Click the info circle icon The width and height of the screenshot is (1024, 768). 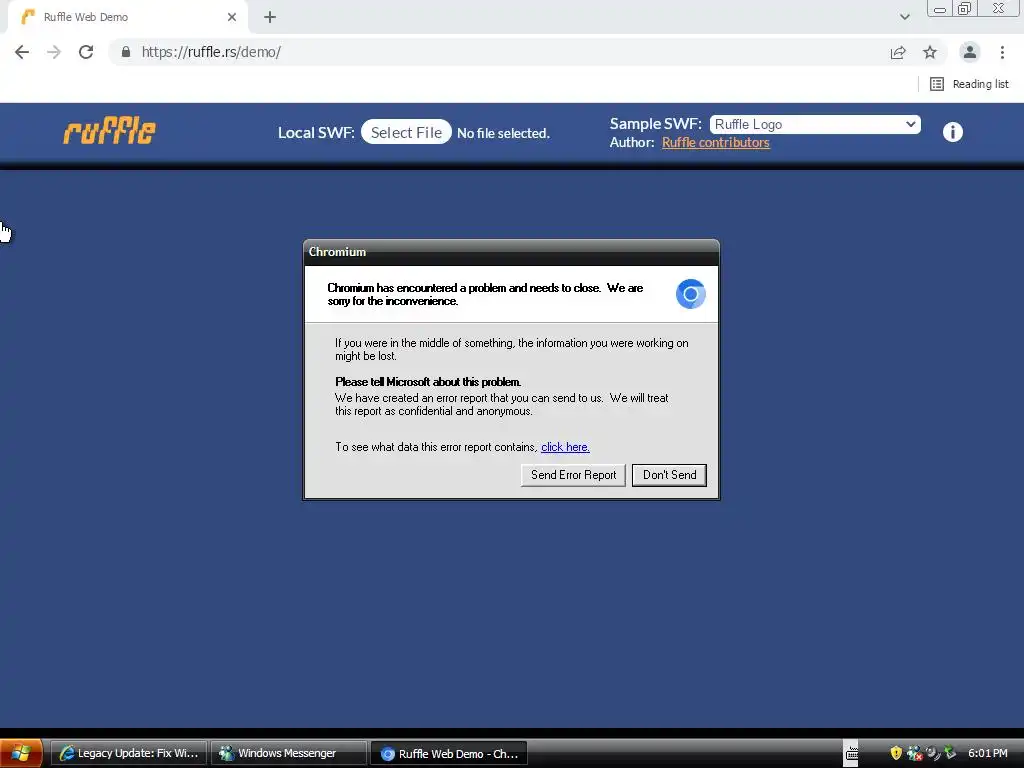pos(953,132)
